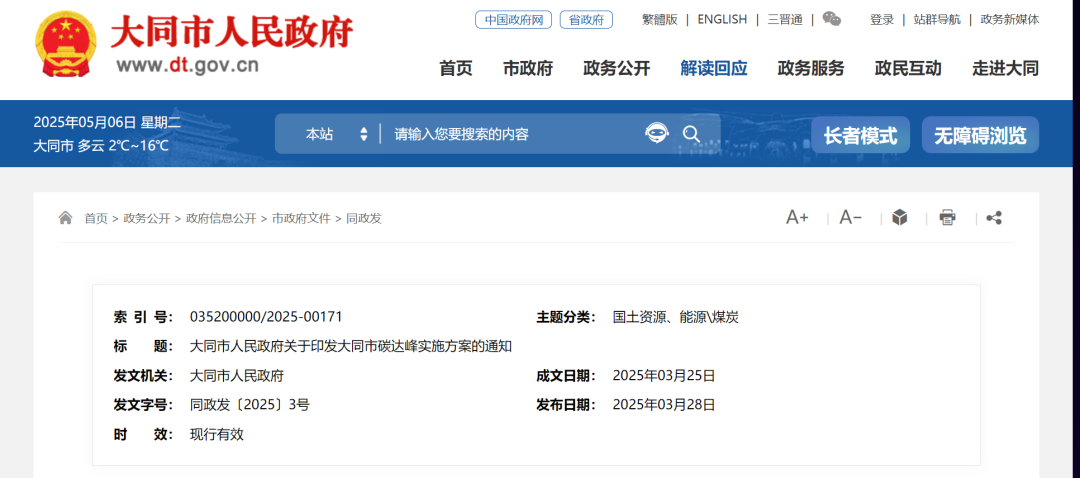Click the AI robot assistant icon
The width and height of the screenshot is (1080, 478).
(x=656, y=133)
